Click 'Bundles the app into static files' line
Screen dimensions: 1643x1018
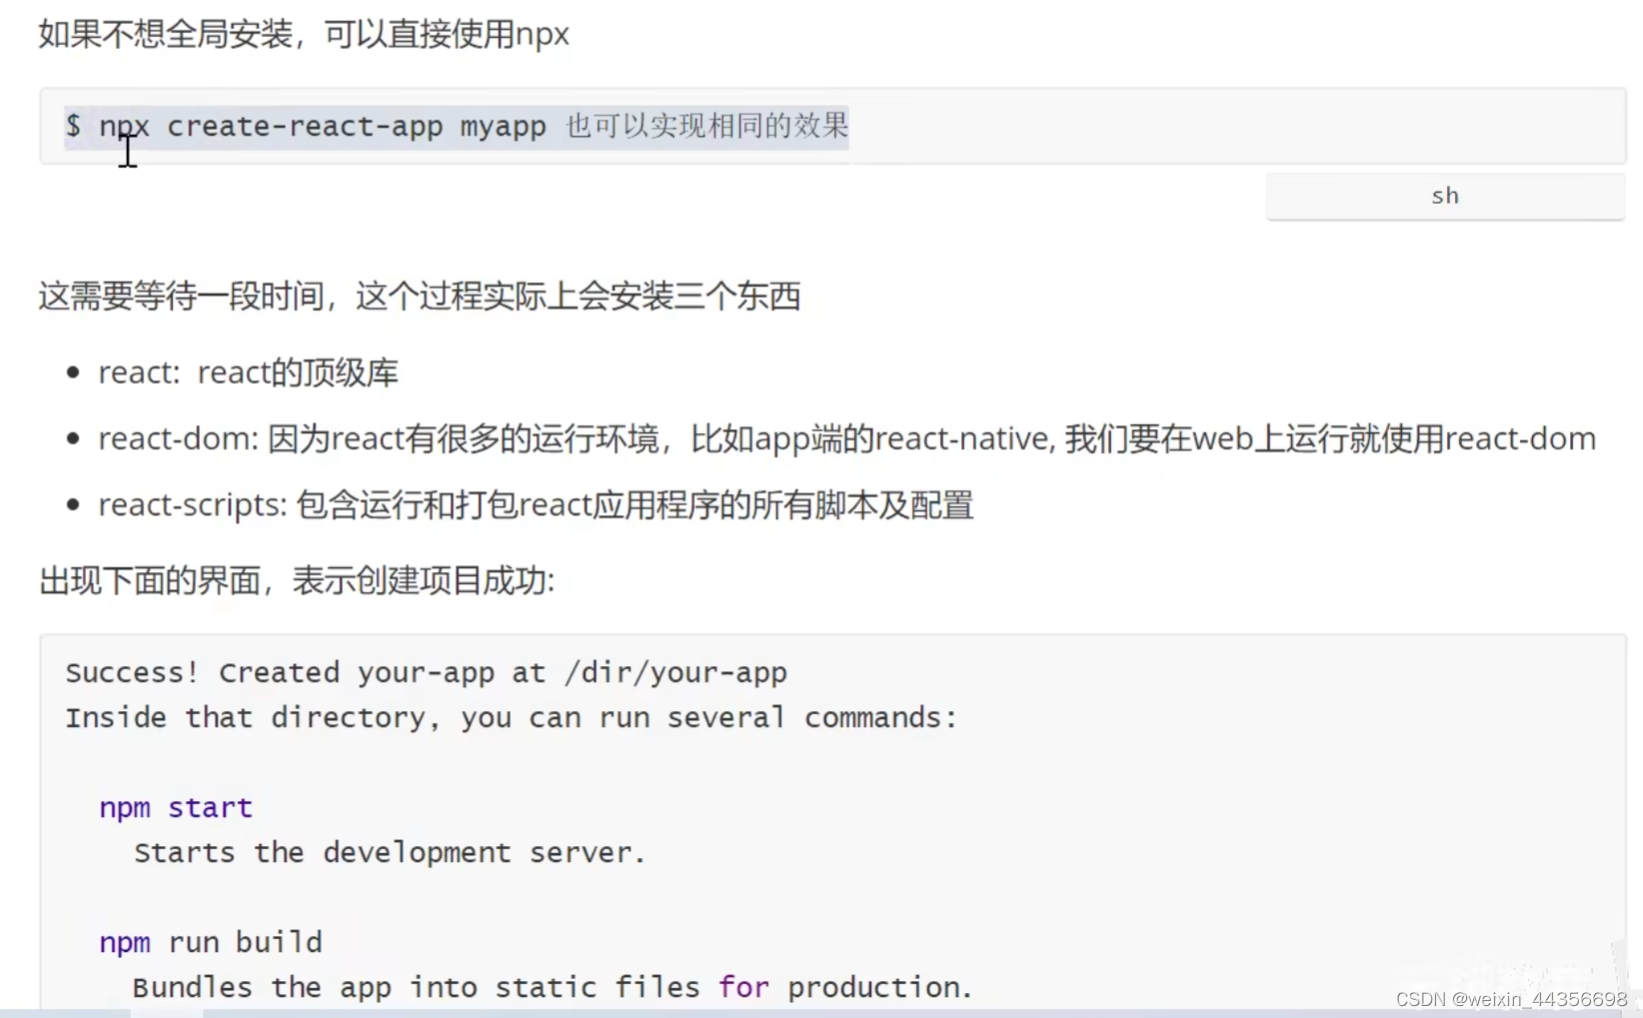[x=552, y=988]
